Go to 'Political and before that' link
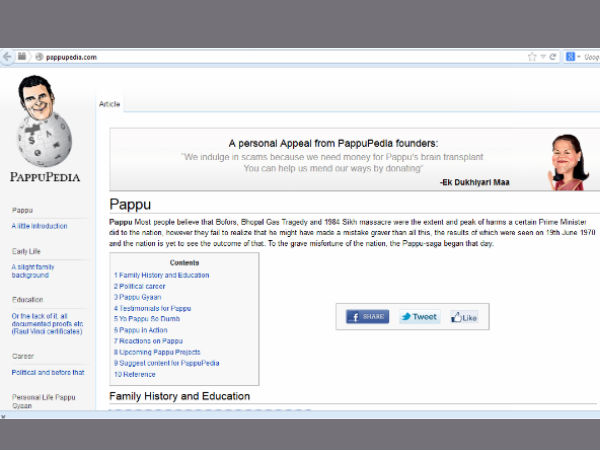The width and height of the screenshot is (600, 450). point(48,372)
